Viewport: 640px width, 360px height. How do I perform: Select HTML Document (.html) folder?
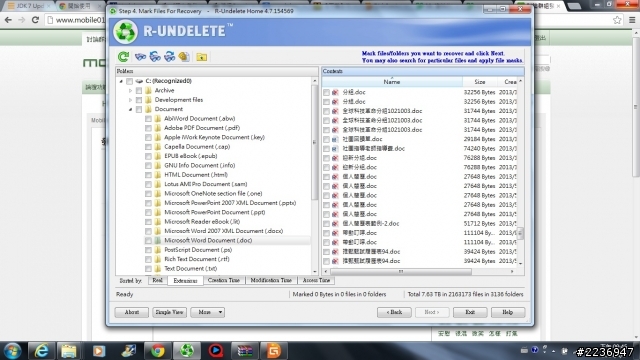coord(196,175)
